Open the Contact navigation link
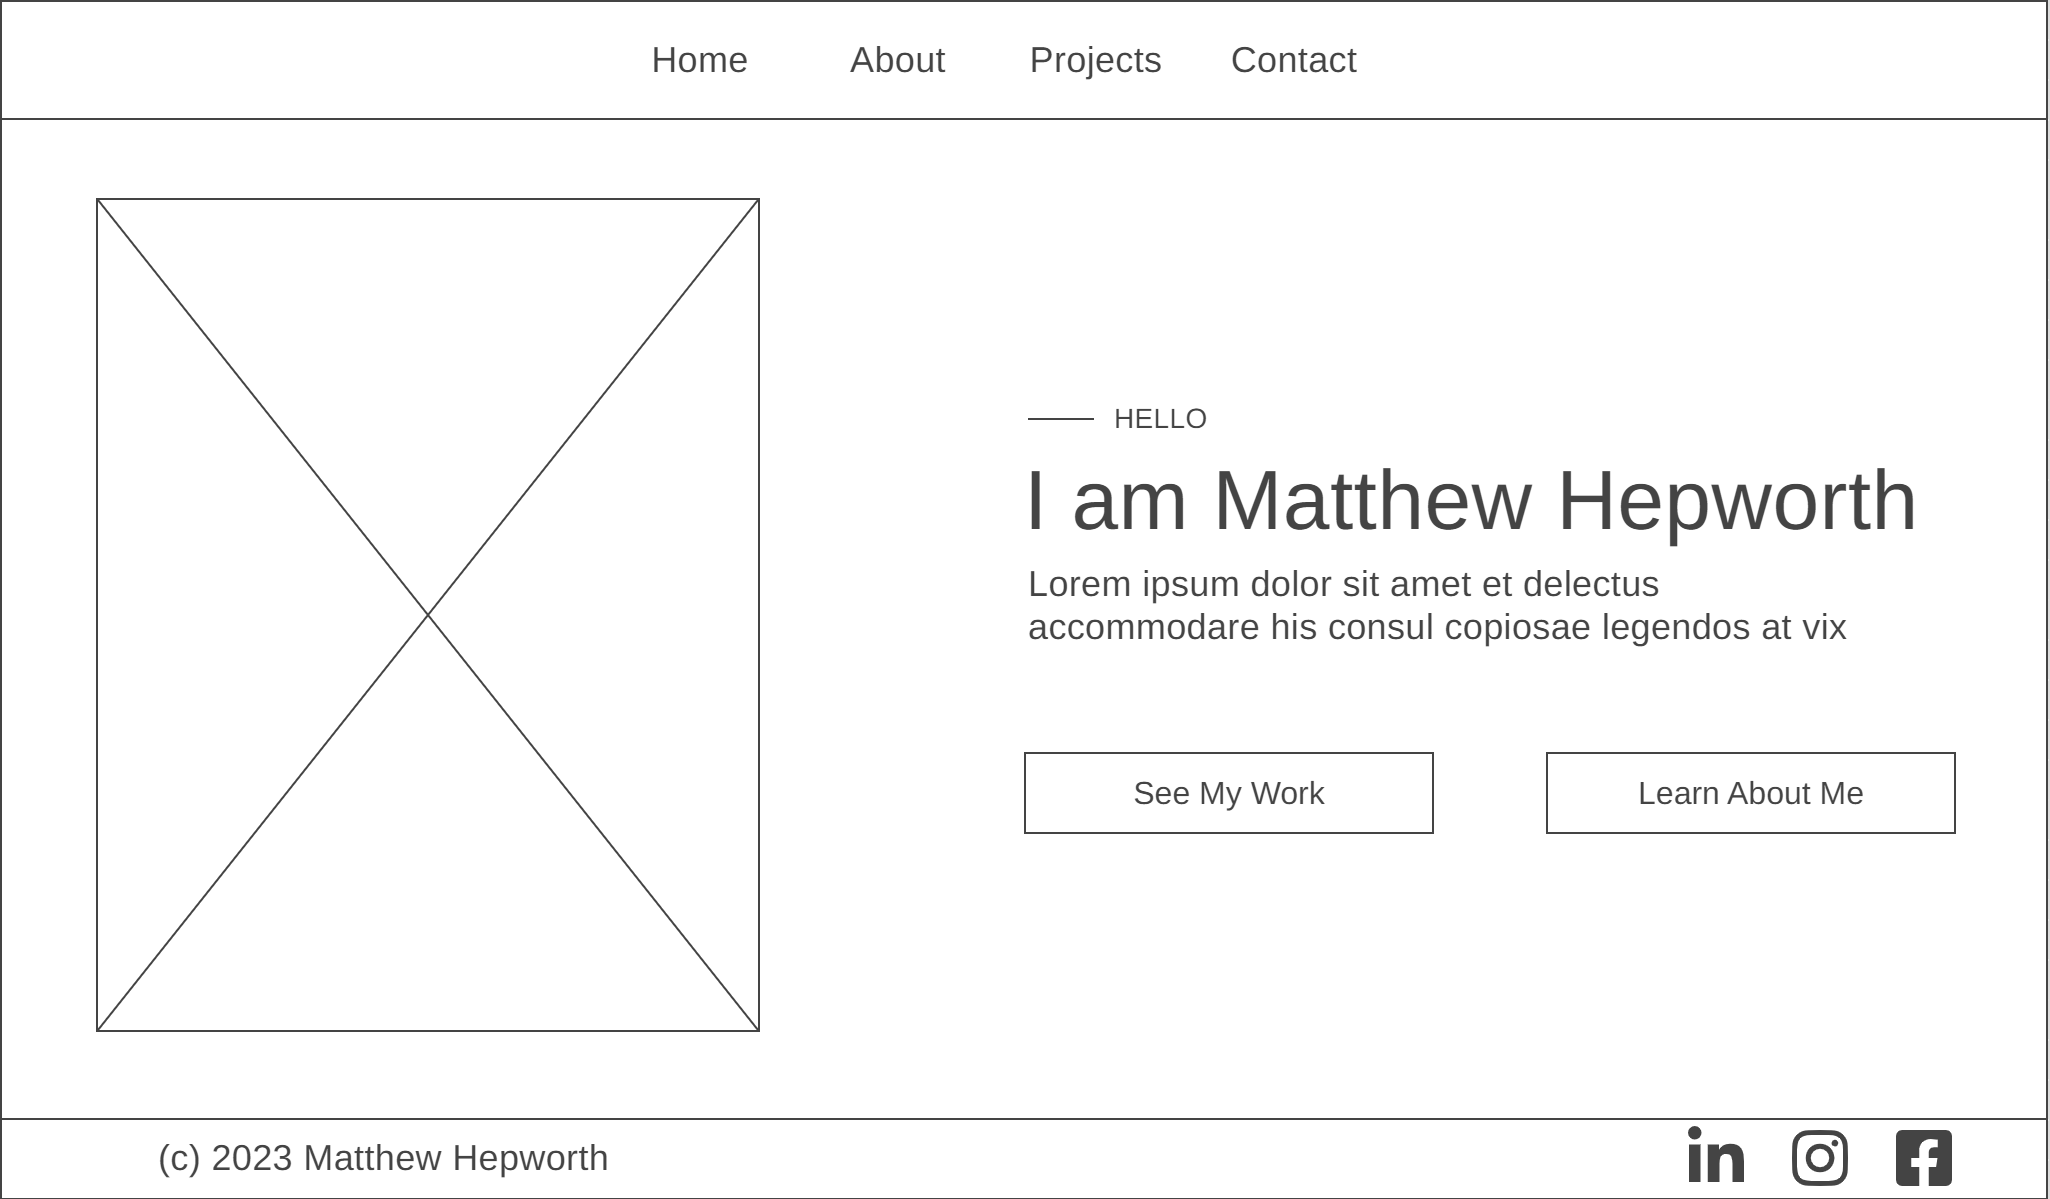 tap(1294, 60)
